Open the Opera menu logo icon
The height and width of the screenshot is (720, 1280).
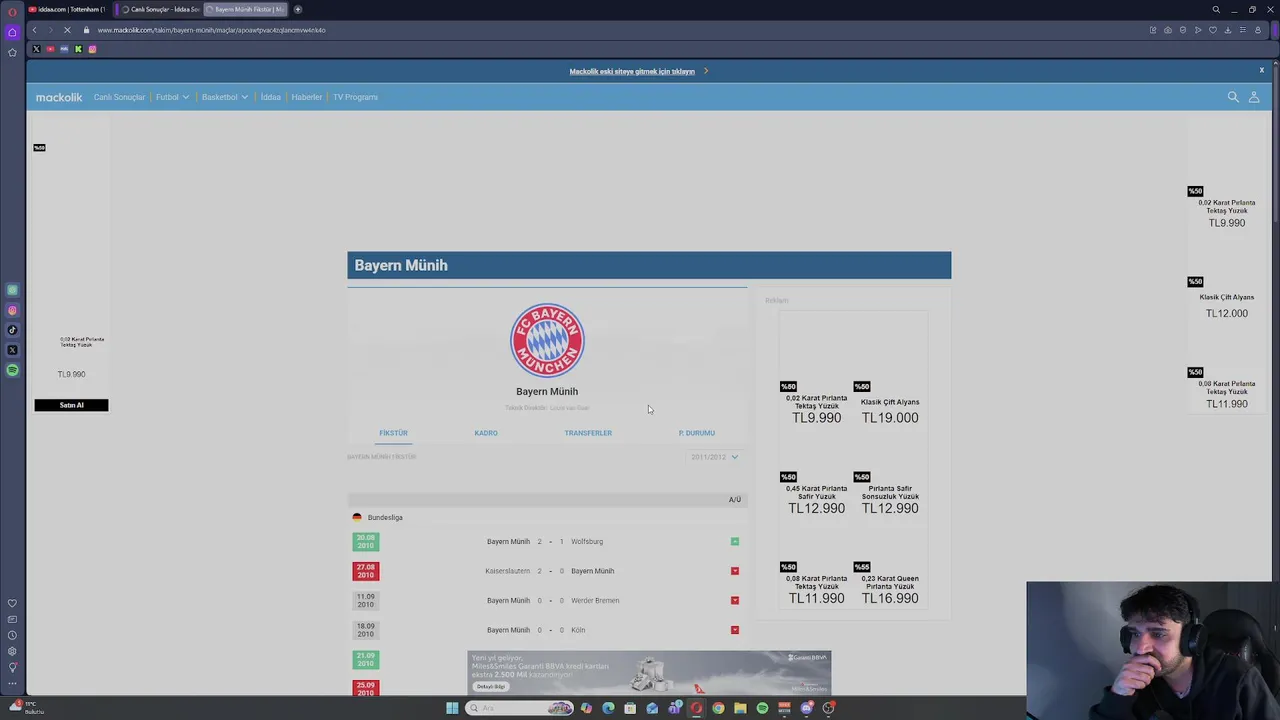point(12,11)
